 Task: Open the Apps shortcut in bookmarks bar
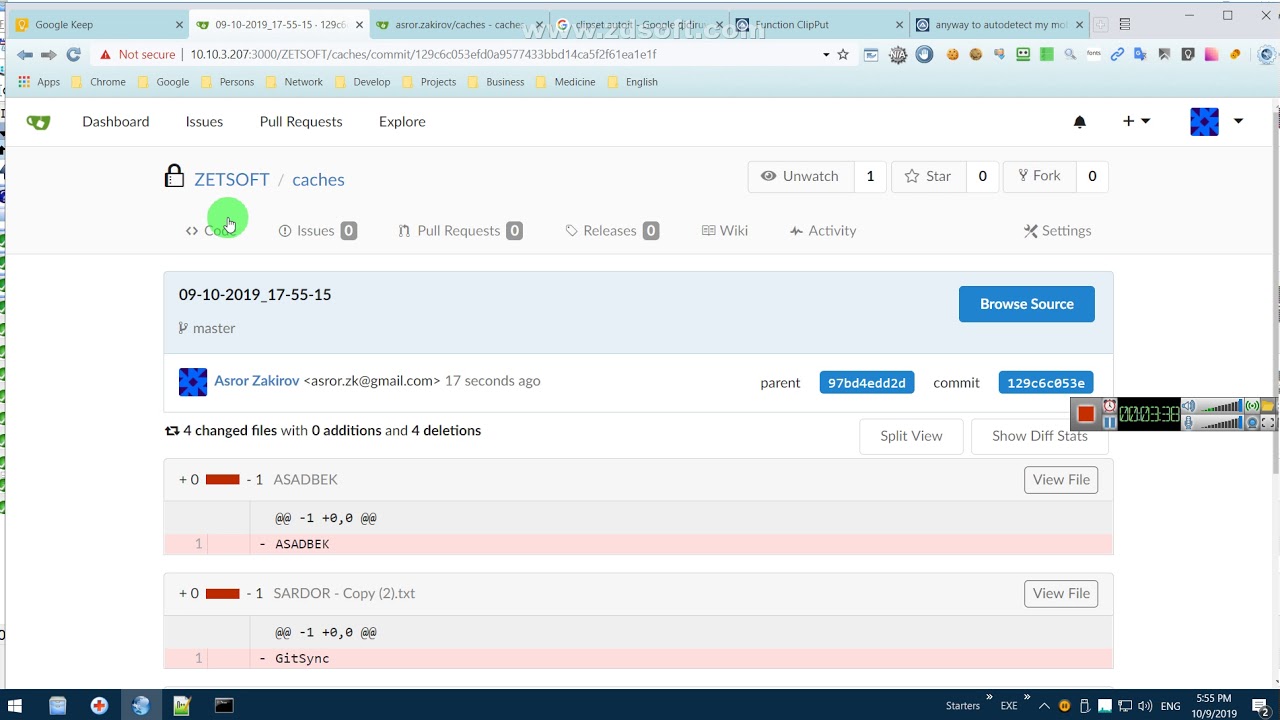tap(39, 82)
